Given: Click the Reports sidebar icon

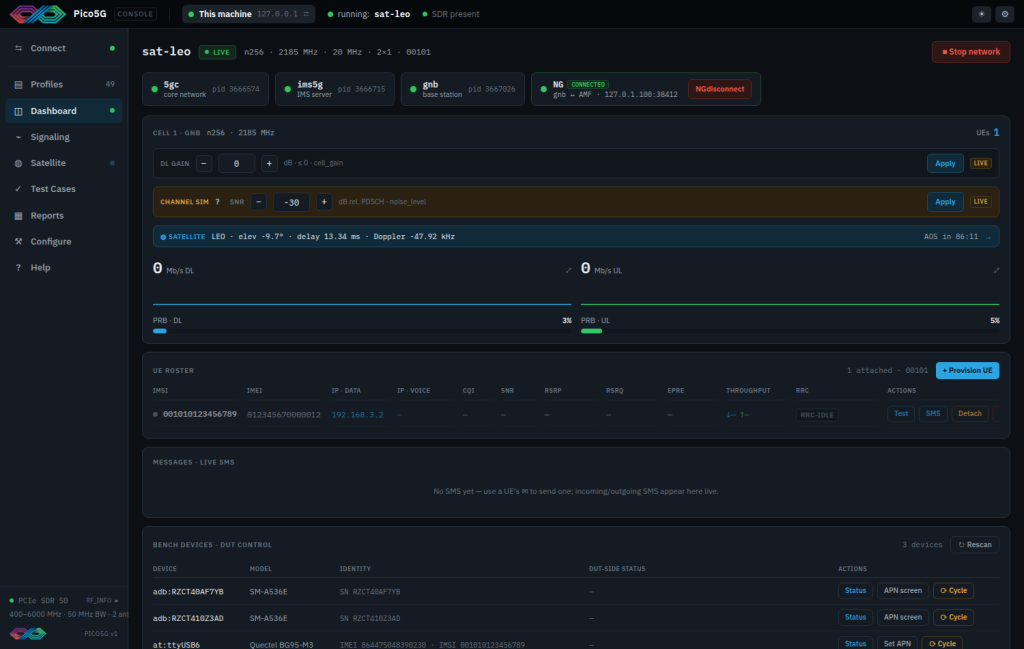Looking at the screenshot, I should pyautogui.click(x=18, y=215).
